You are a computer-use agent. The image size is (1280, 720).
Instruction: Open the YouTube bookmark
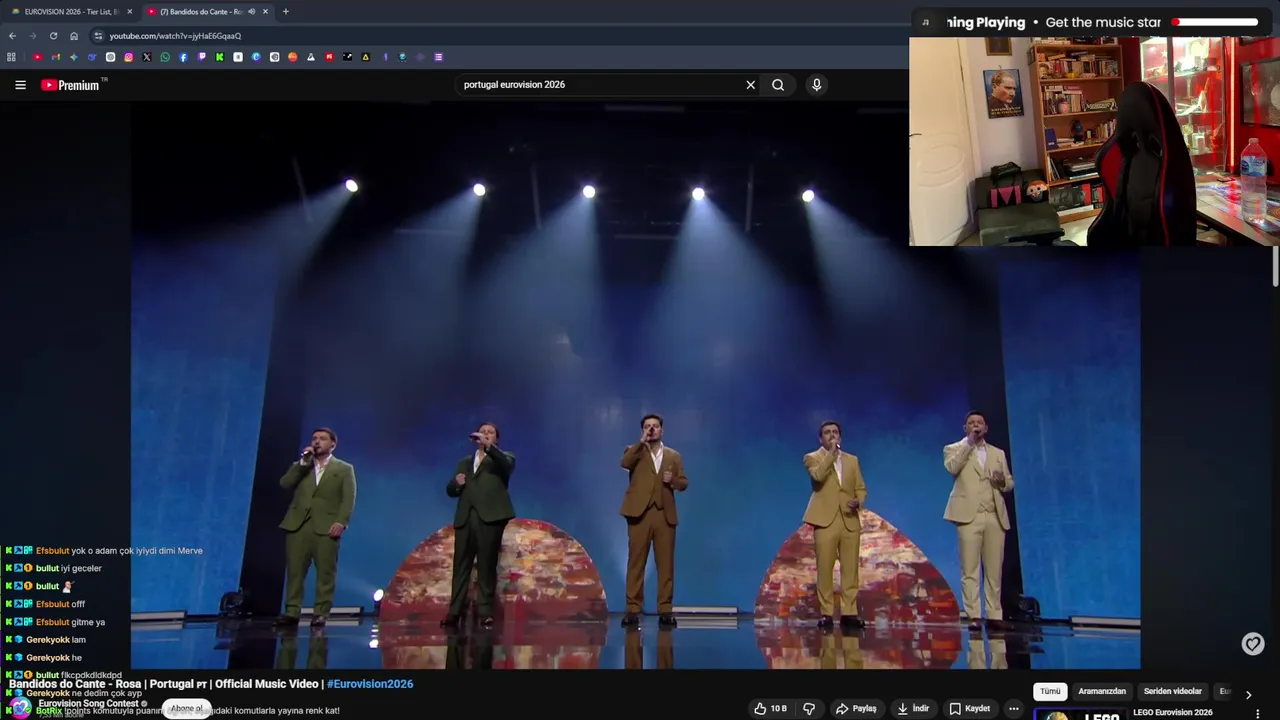pos(37,57)
